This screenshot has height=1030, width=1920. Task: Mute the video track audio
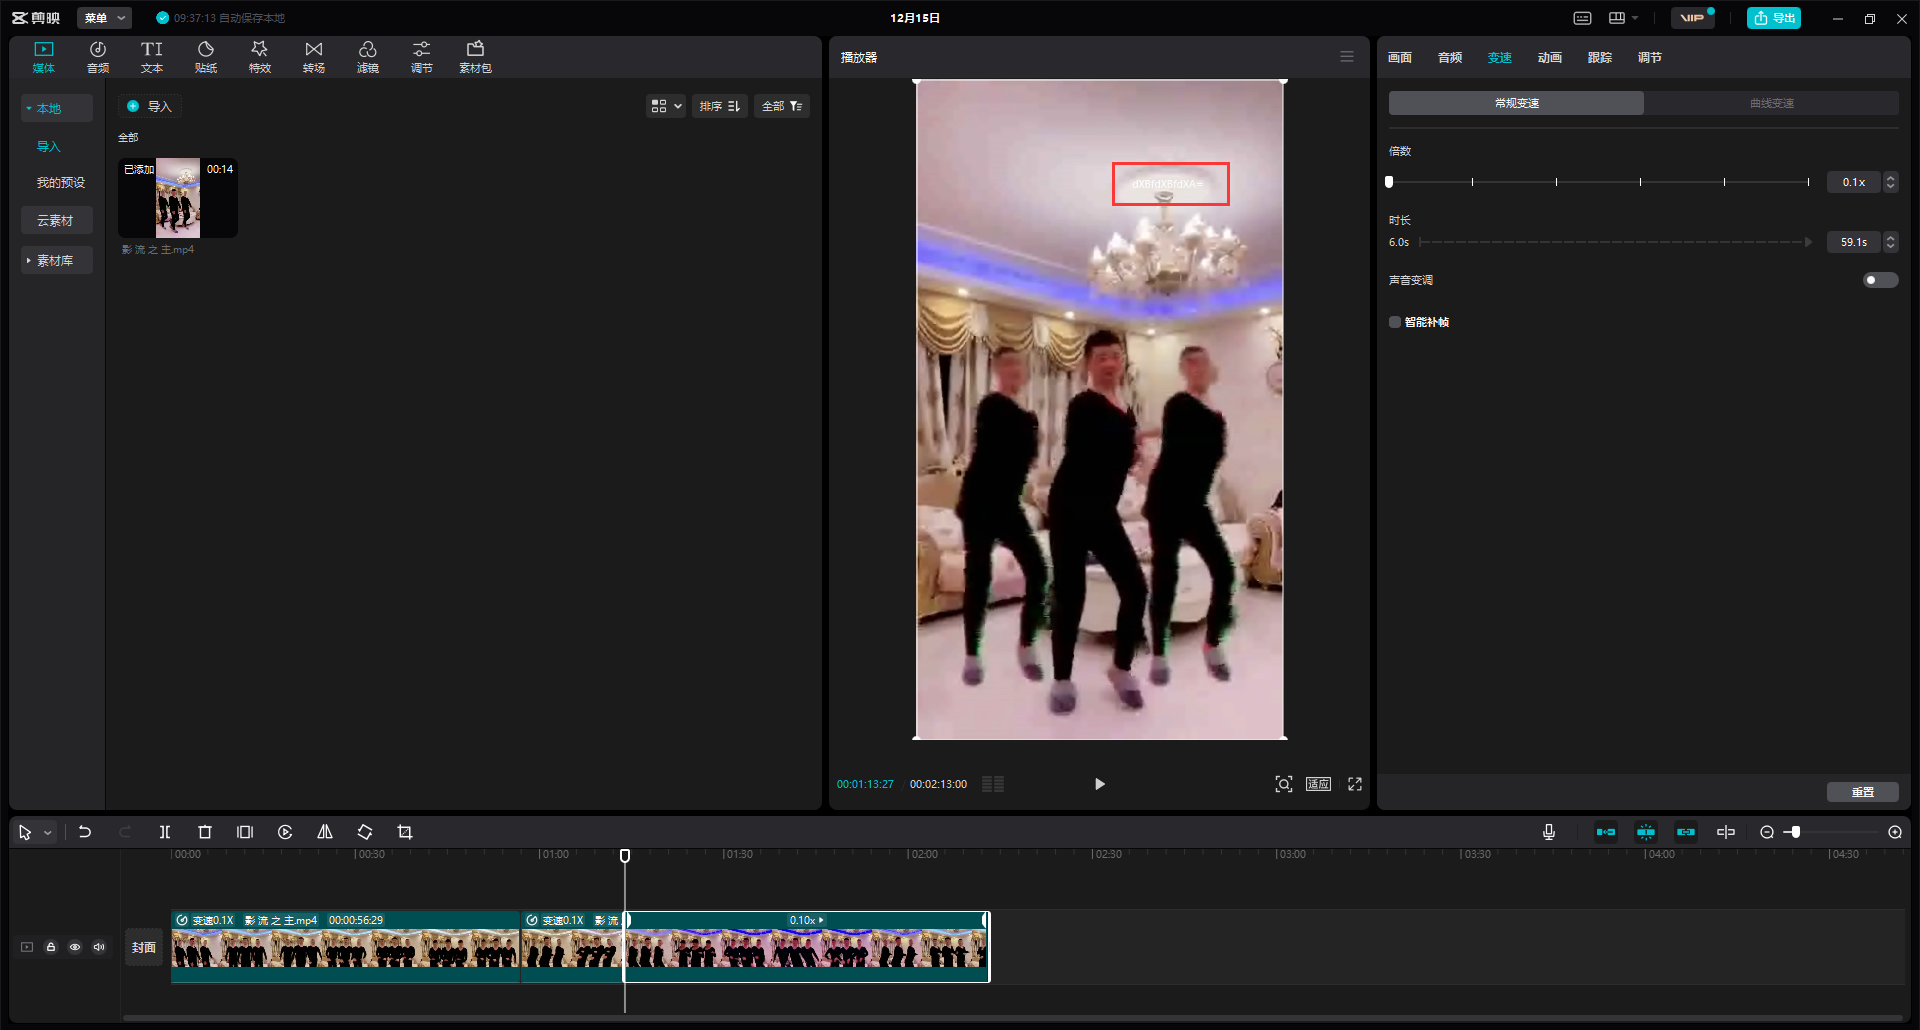pos(99,947)
